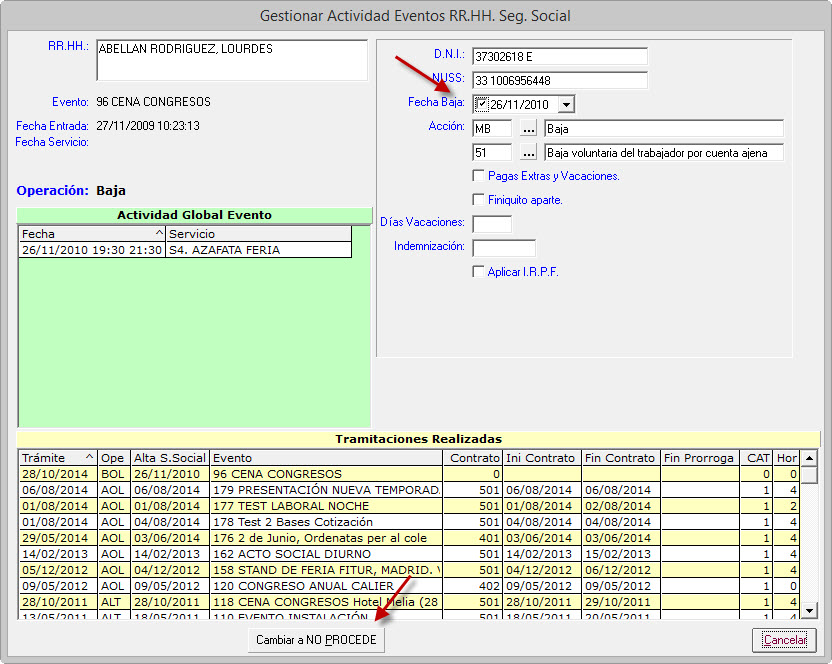Click the Cancelar button
Image resolution: width=832 pixels, height=664 pixels.
784,640
